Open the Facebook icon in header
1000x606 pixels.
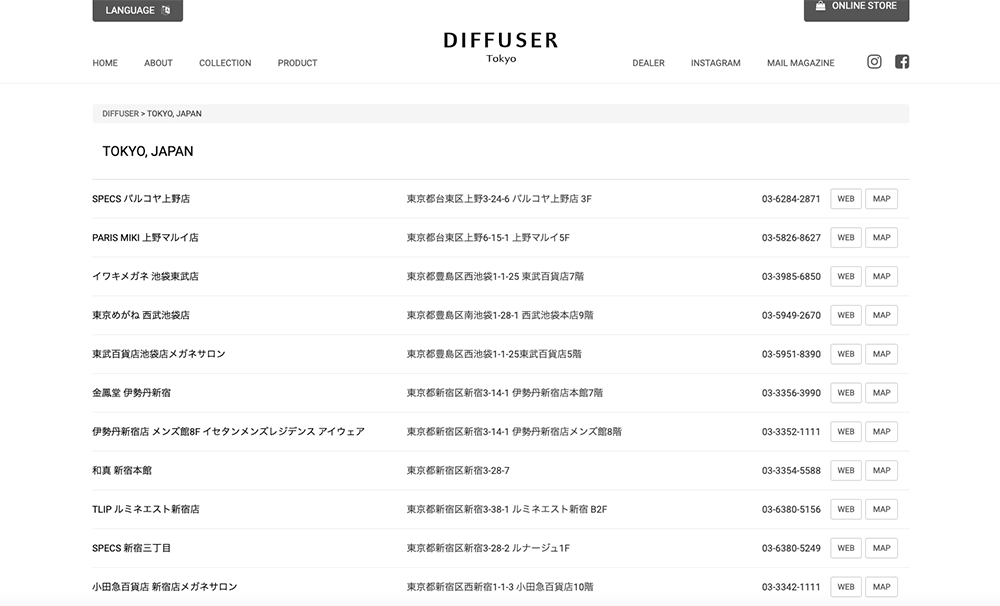coord(902,61)
